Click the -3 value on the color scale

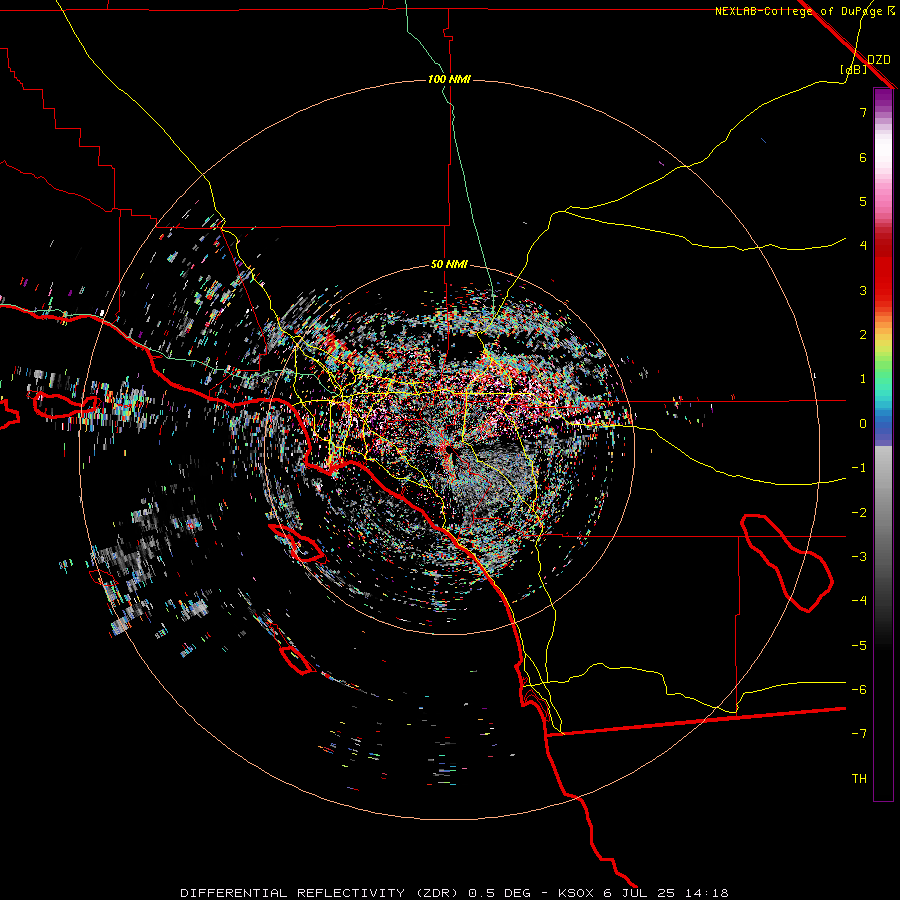coord(859,557)
